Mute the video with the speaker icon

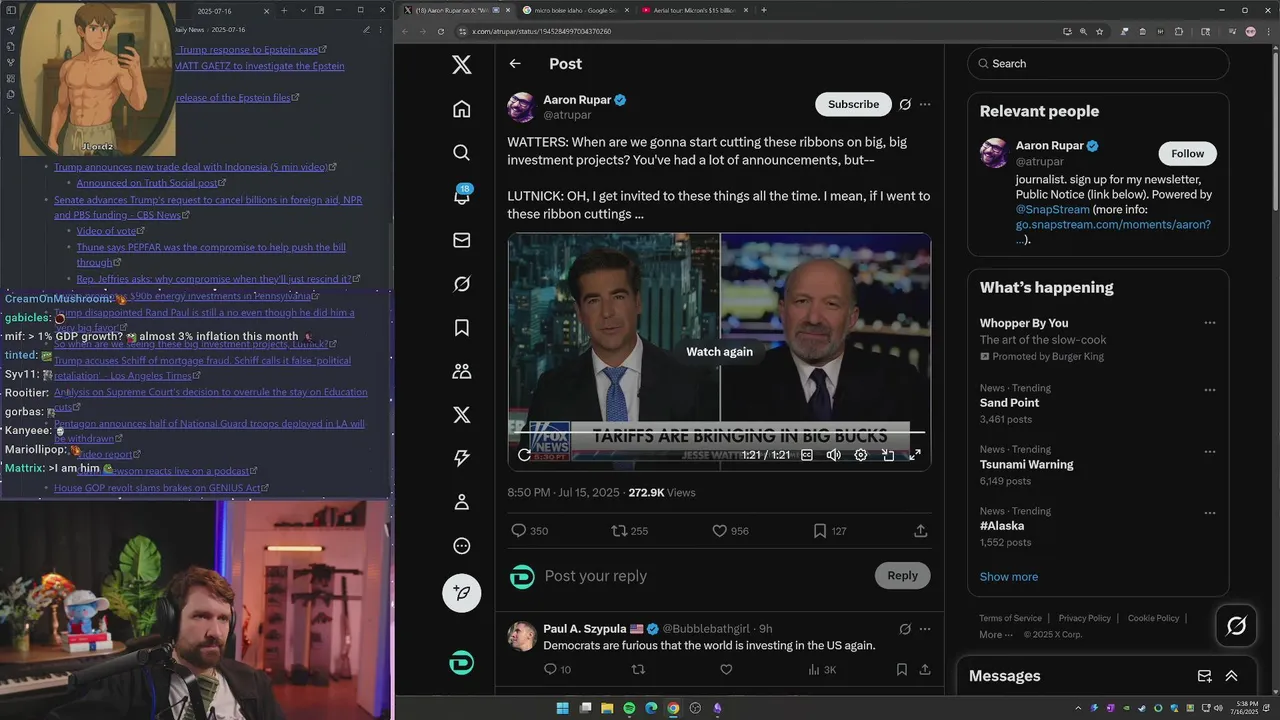(833, 455)
